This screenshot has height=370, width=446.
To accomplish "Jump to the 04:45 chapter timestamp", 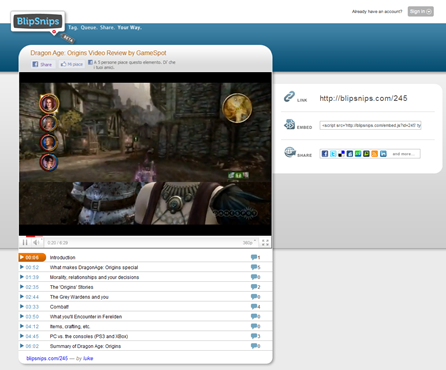I will tap(32, 336).
